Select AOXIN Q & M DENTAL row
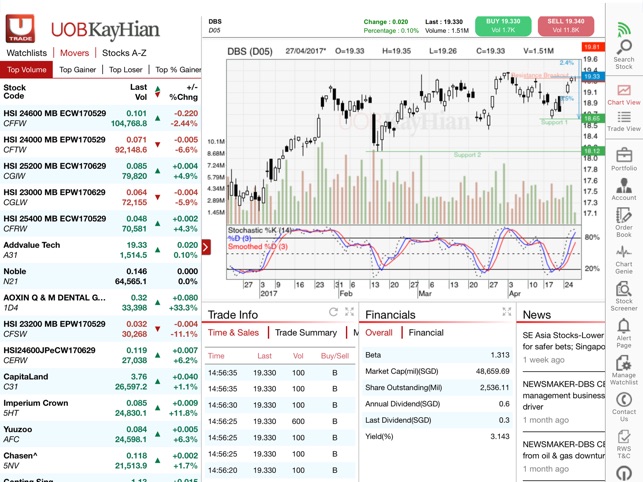 coord(100,302)
